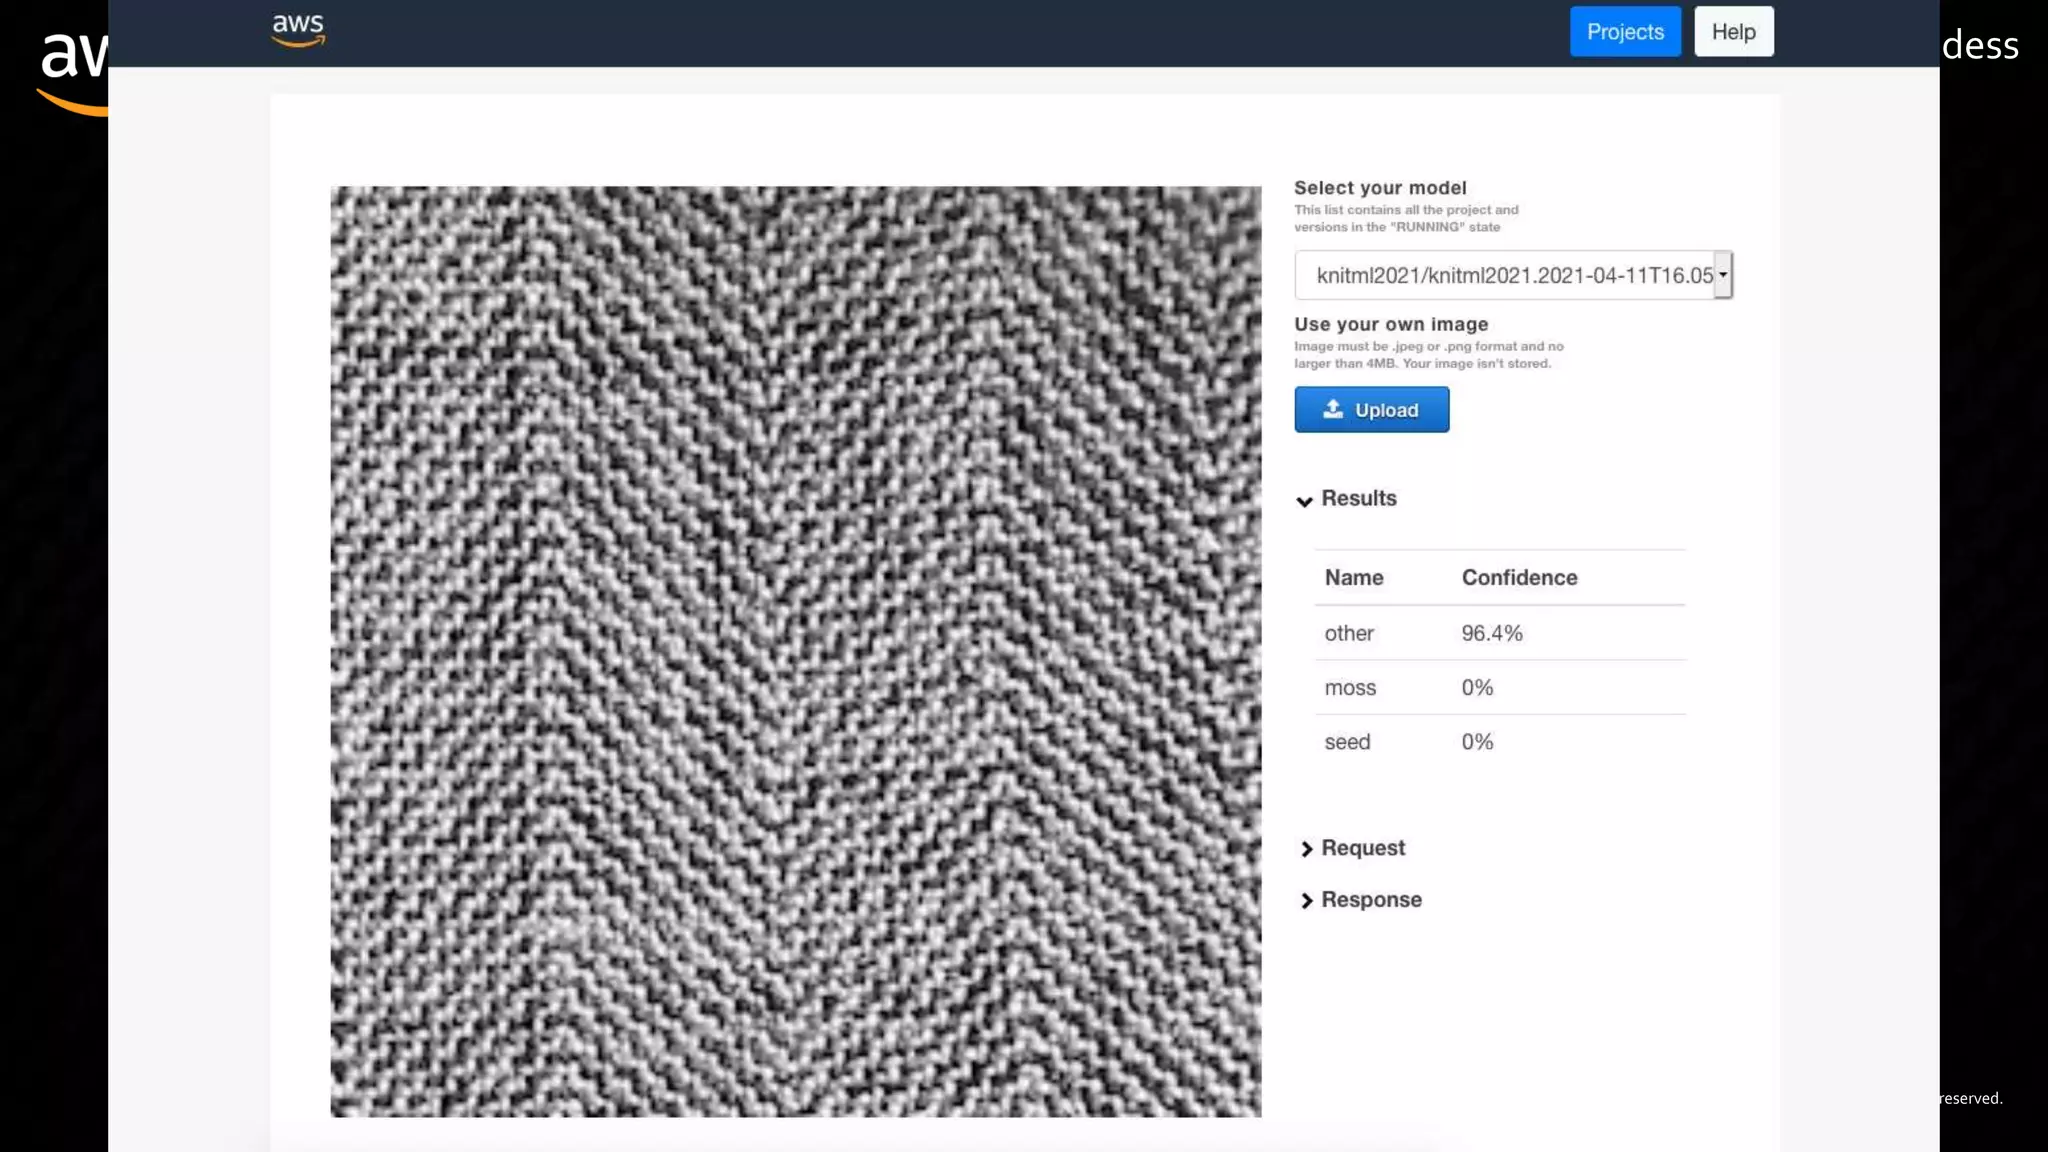
Task: Collapse the Results section chevron
Action: click(1304, 500)
